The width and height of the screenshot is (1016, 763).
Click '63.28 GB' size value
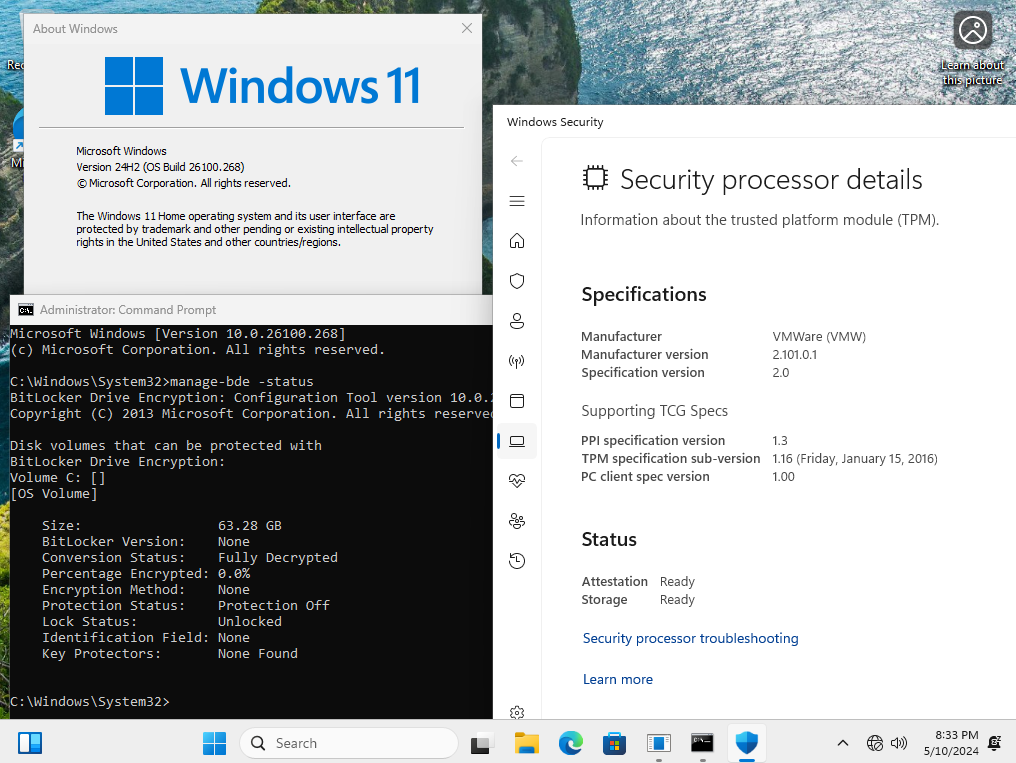tap(249, 525)
